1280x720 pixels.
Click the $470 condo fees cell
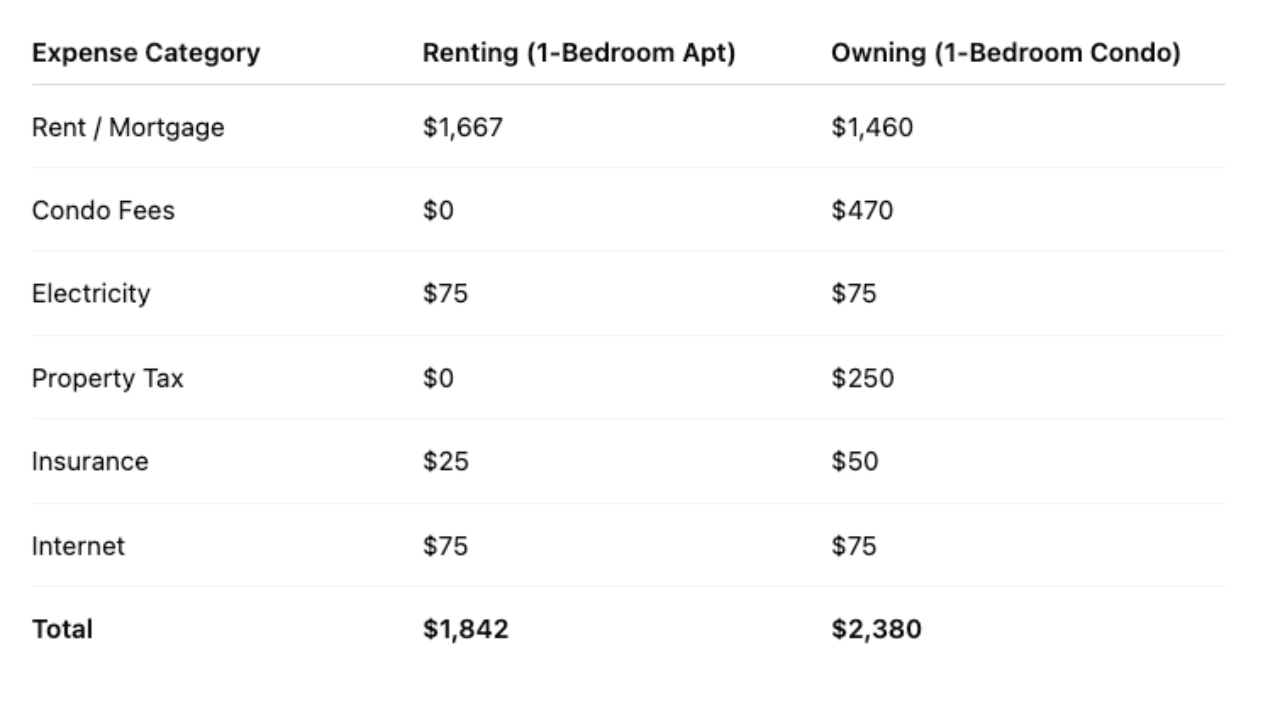862,211
